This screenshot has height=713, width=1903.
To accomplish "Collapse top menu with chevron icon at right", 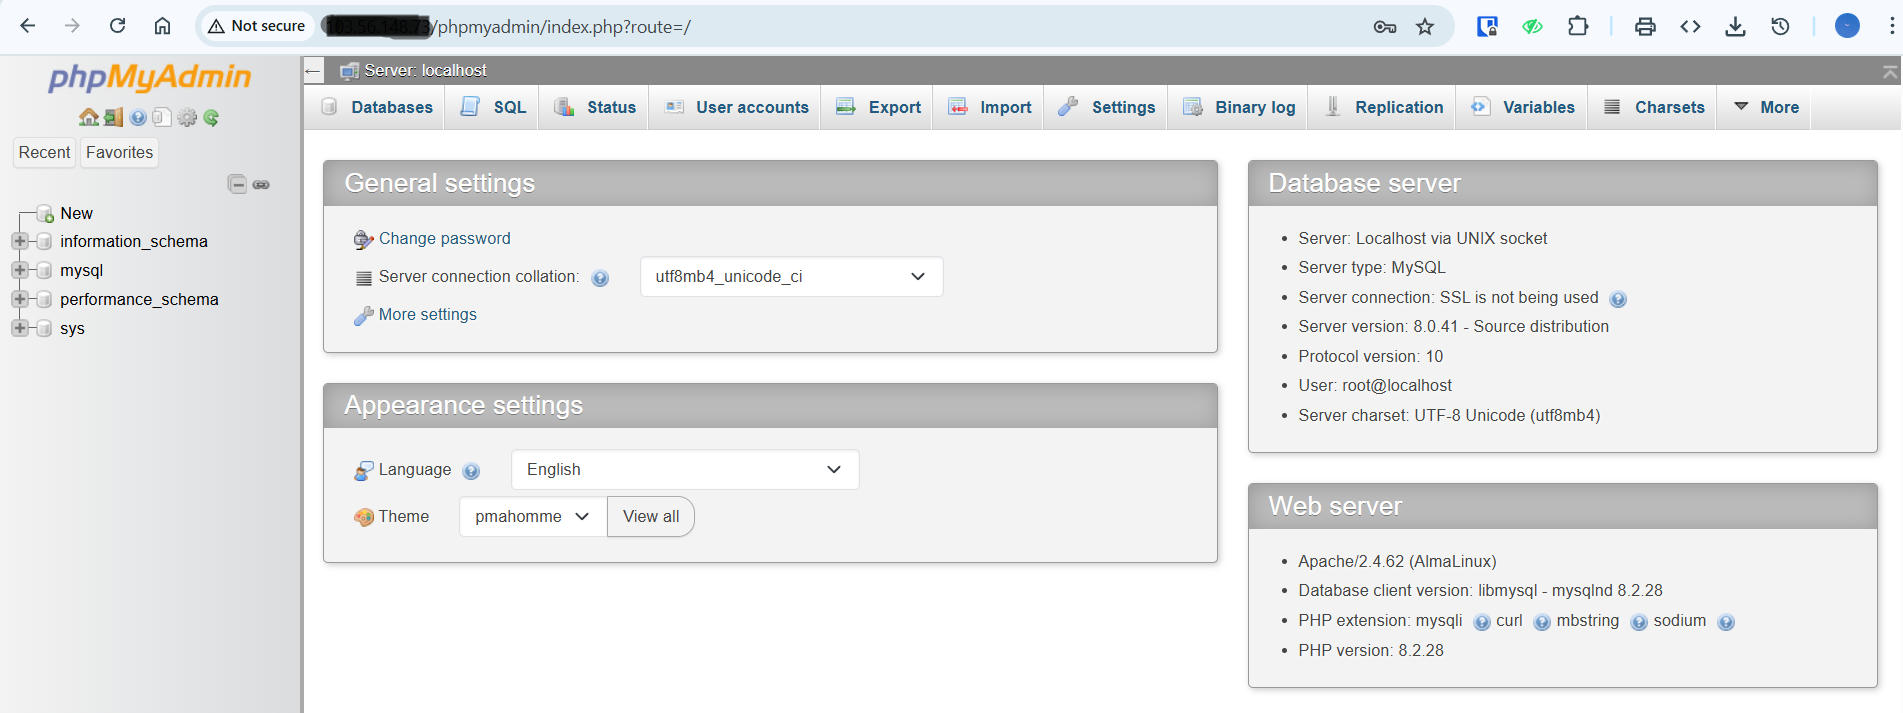I will (1890, 72).
